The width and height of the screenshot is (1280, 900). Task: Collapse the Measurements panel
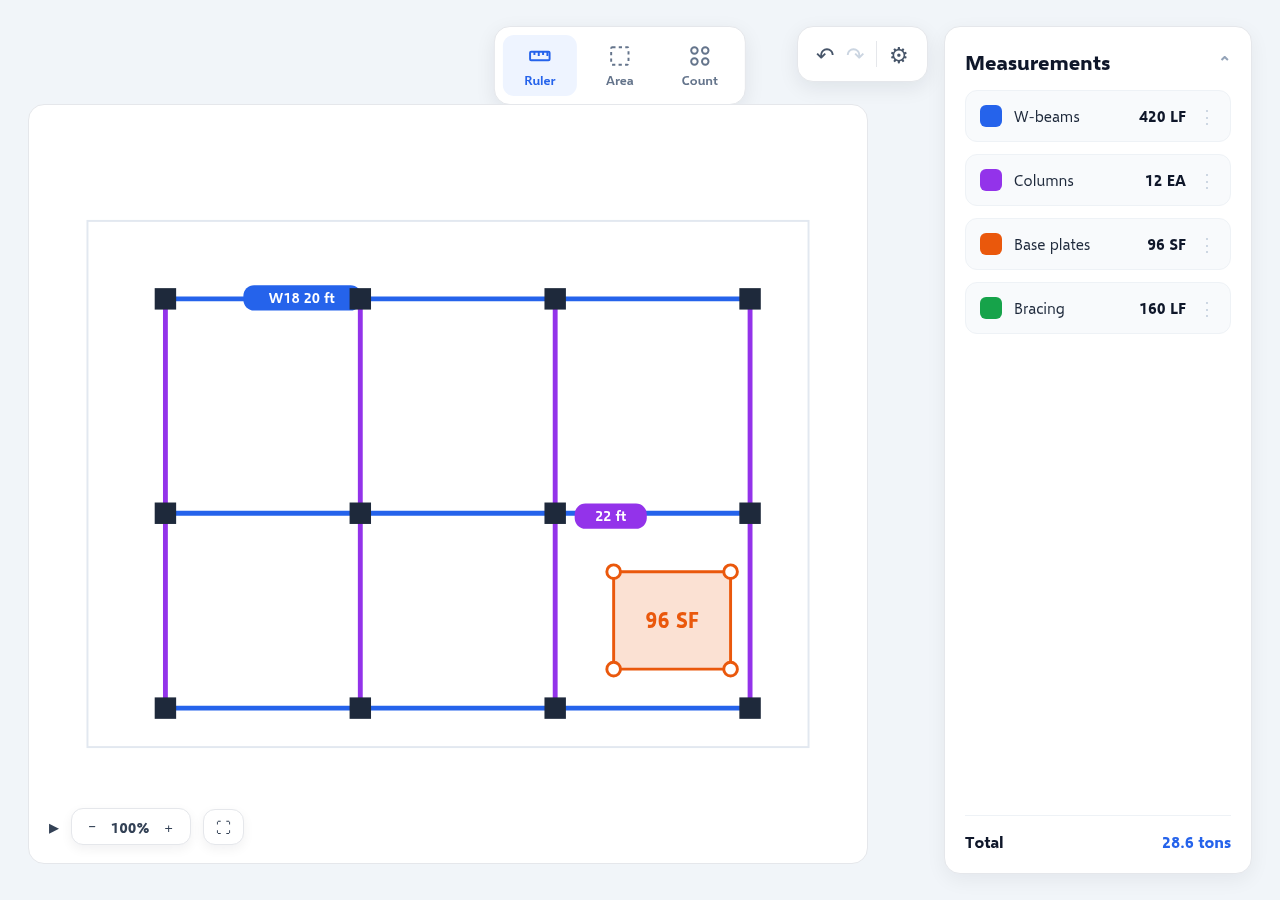[x=1224, y=60]
